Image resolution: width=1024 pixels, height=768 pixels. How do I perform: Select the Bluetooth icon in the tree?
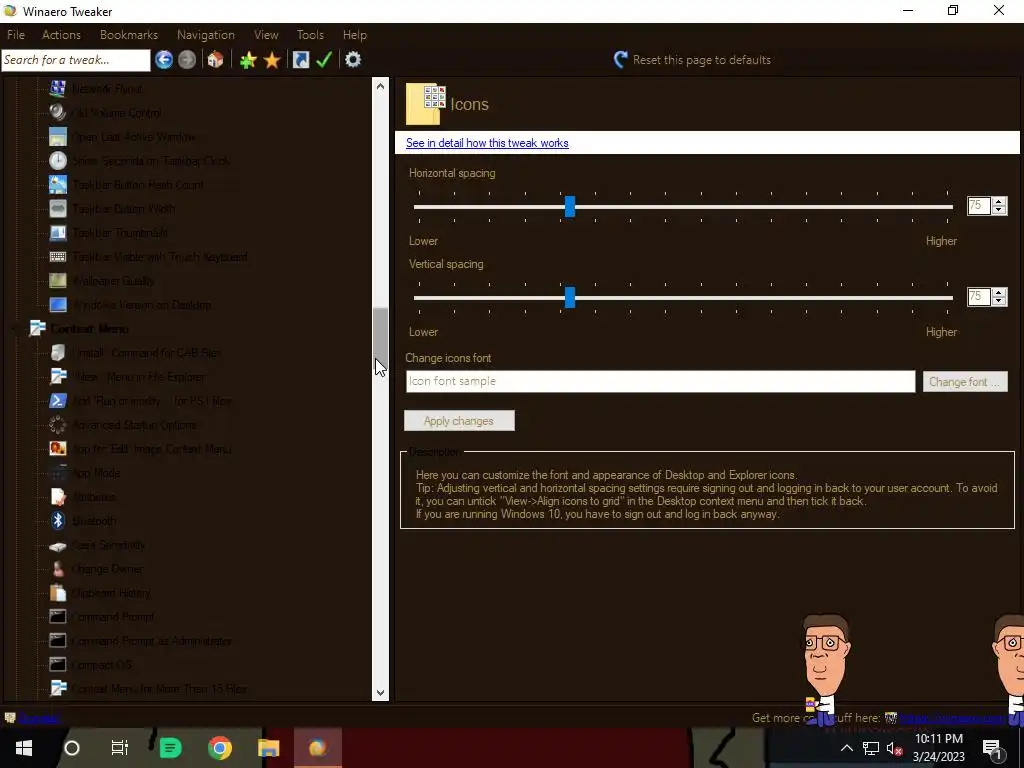(57, 520)
